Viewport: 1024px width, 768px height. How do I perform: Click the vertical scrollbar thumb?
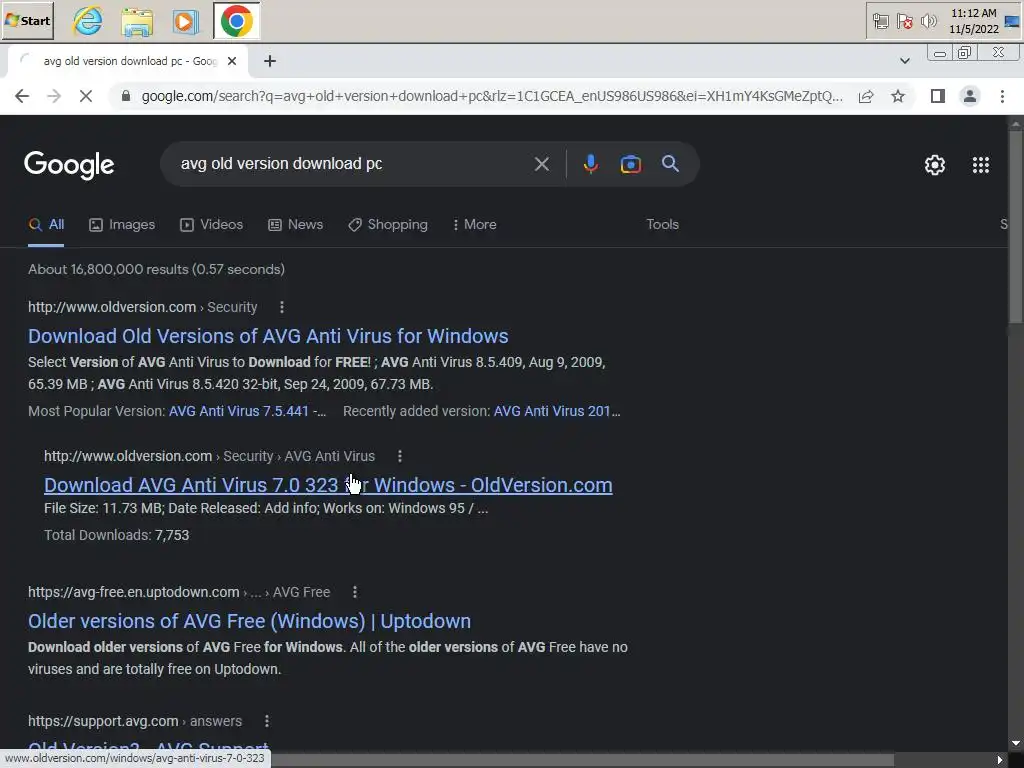[x=1016, y=227]
